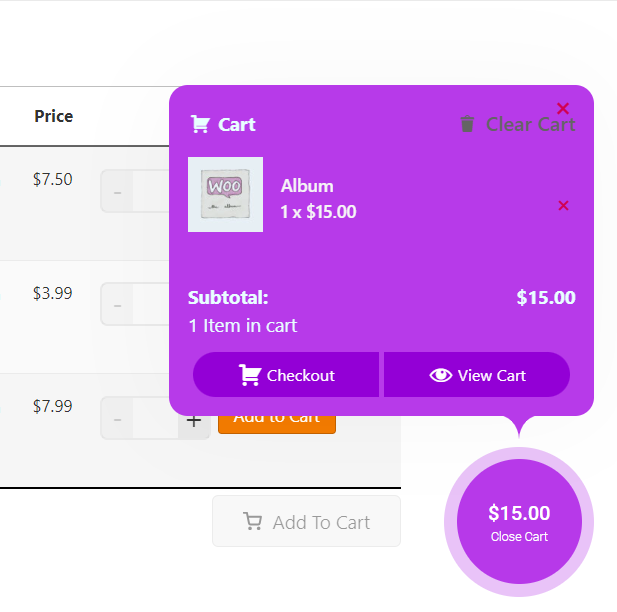Click cart icon on gray Add To Cart

253,522
